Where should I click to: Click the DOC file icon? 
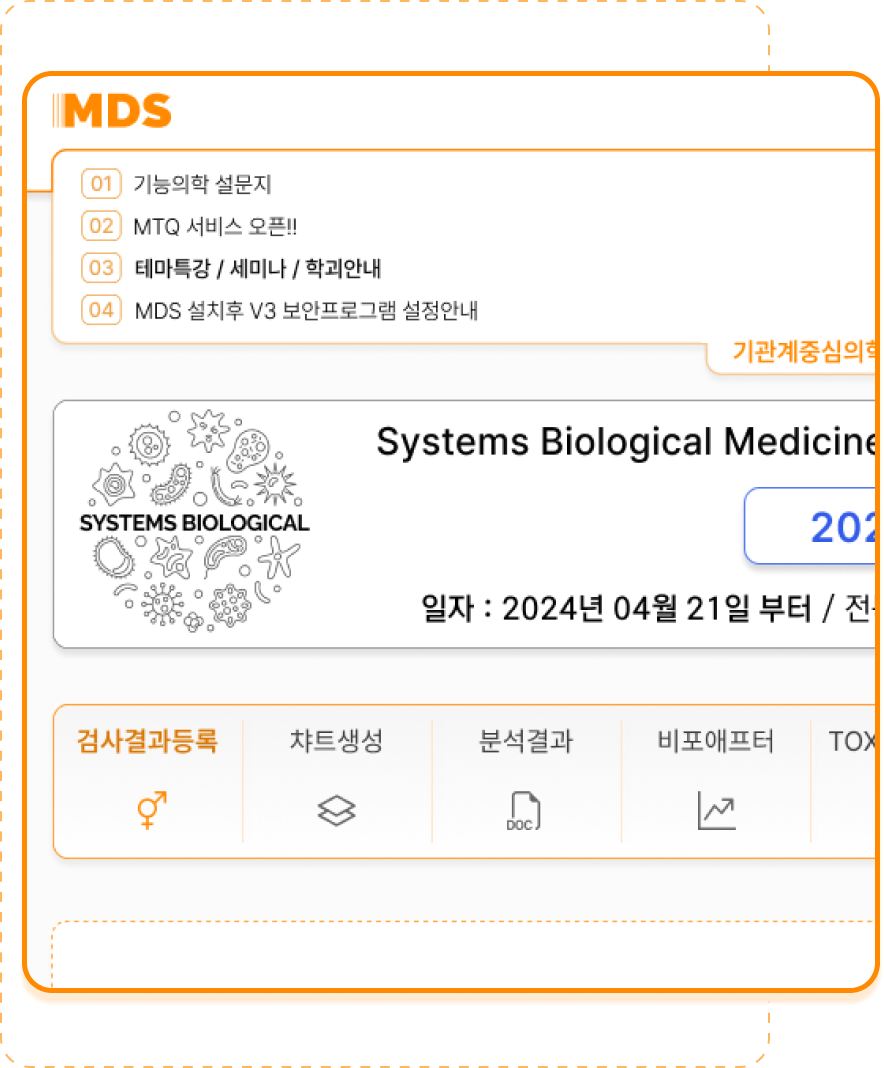click(523, 811)
